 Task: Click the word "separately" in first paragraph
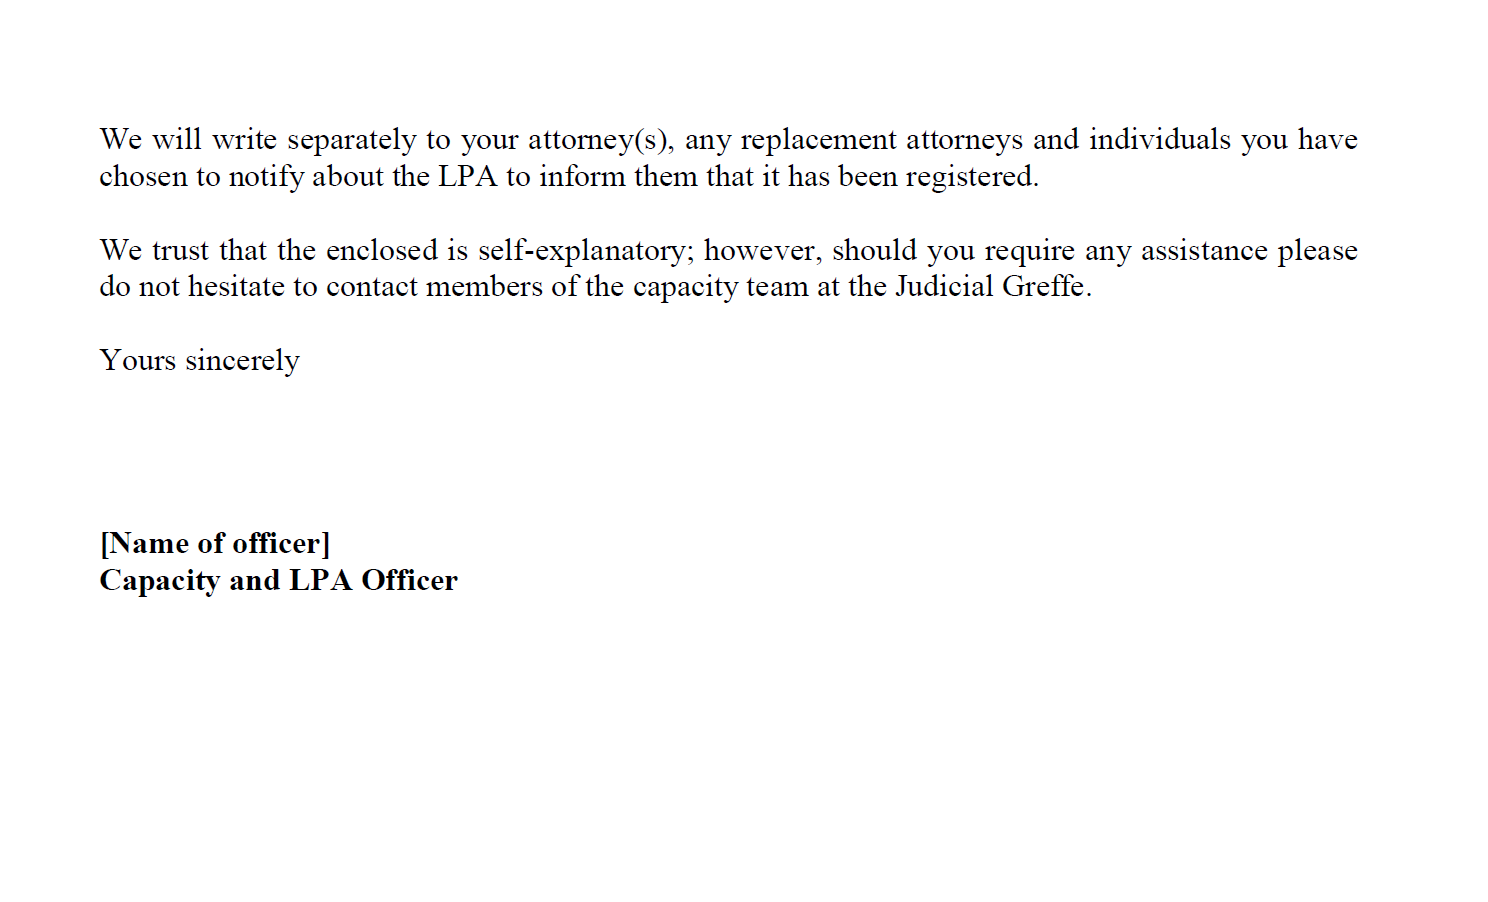[351, 140]
